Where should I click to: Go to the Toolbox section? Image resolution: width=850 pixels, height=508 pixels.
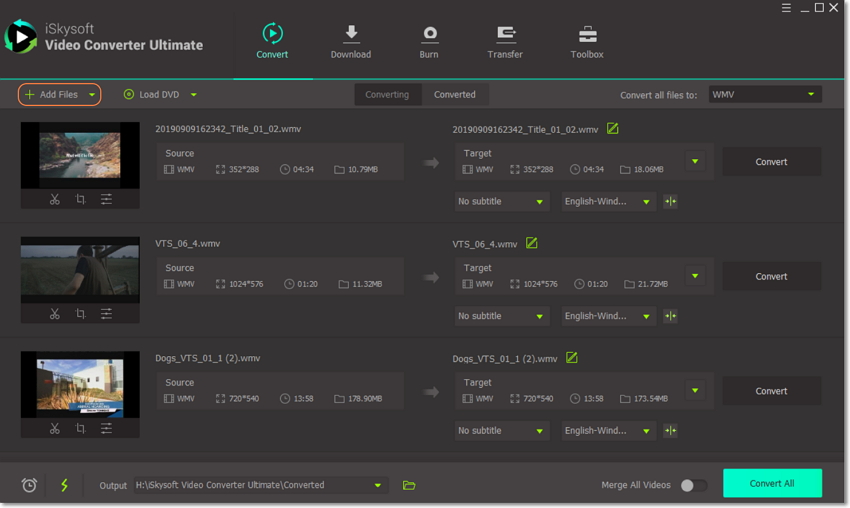[x=587, y=42]
